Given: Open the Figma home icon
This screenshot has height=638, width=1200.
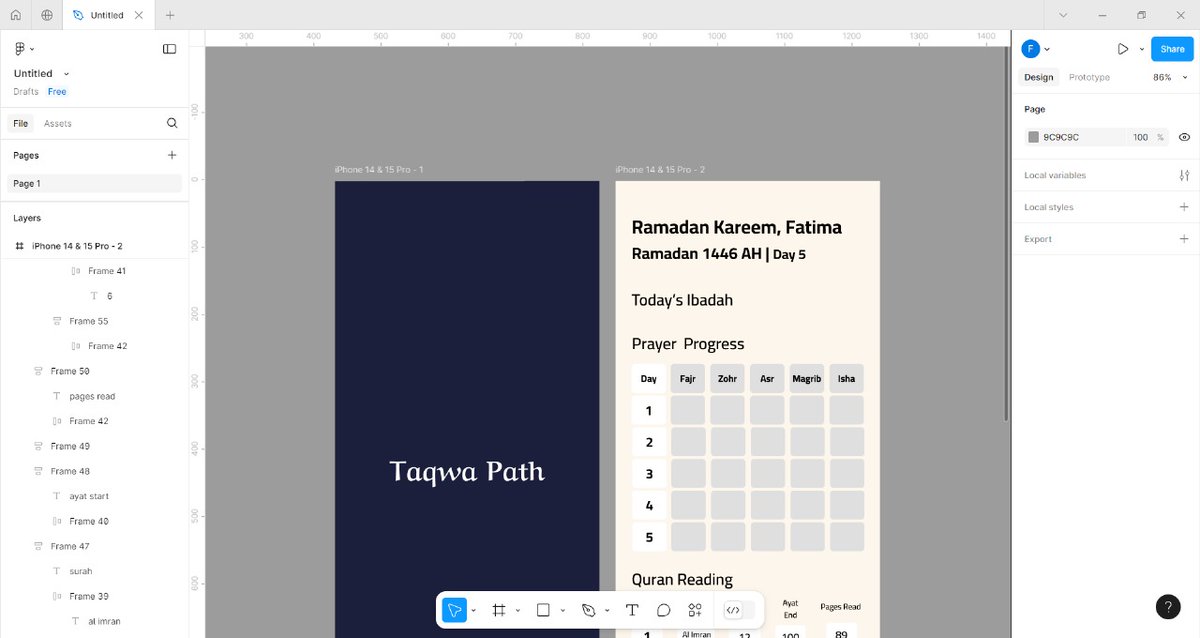Looking at the screenshot, I should click(15, 15).
